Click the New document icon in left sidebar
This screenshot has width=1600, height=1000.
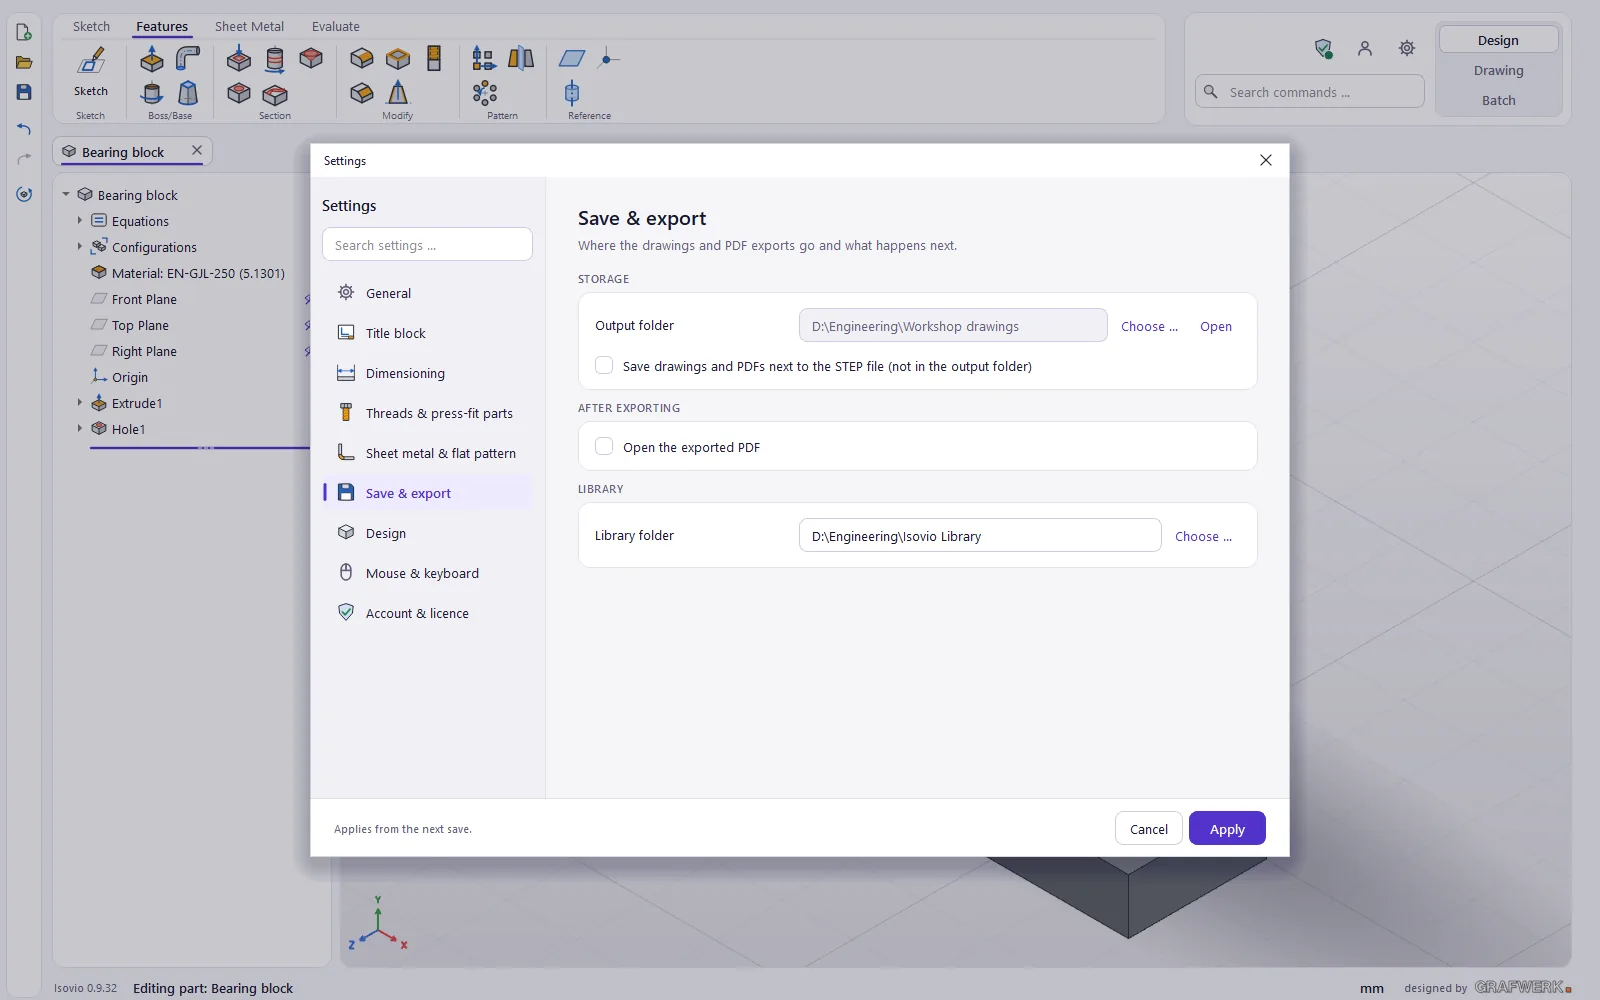point(24,32)
